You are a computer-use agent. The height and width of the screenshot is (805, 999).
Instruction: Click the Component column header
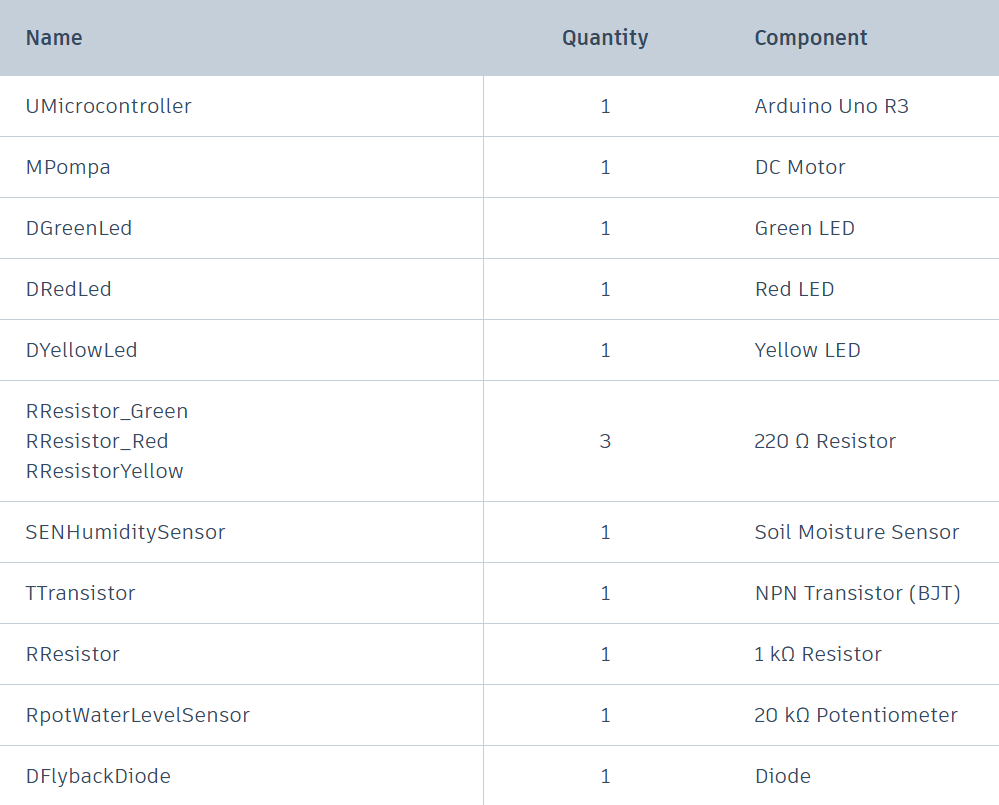811,38
